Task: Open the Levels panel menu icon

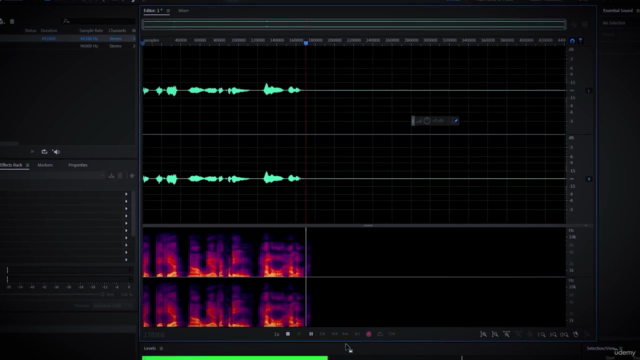Action: click(161, 349)
